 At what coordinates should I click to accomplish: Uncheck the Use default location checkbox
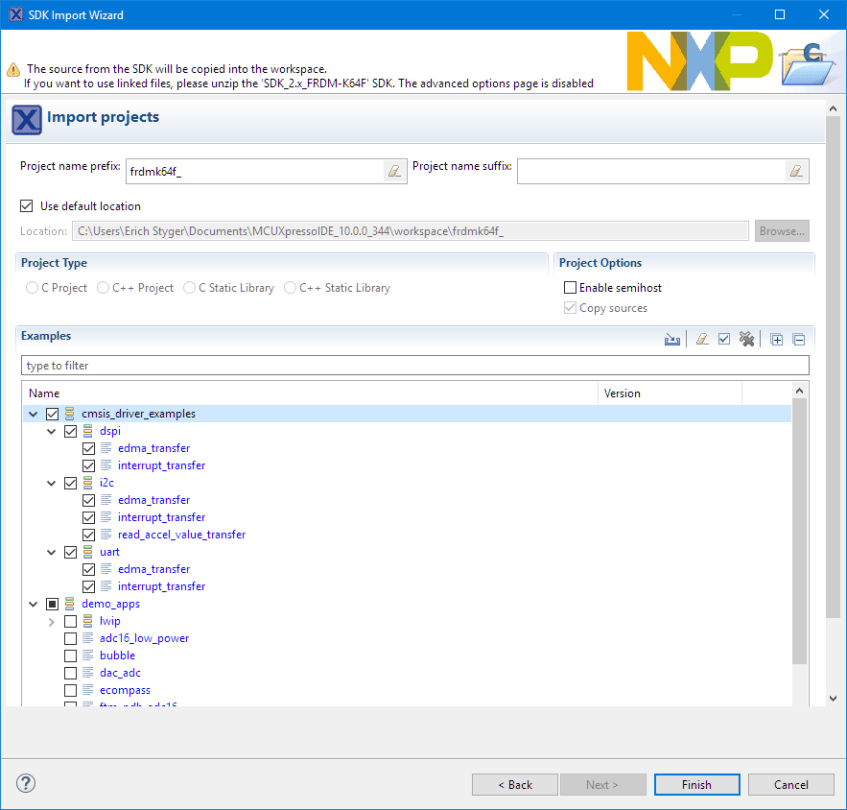click(x=25, y=205)
